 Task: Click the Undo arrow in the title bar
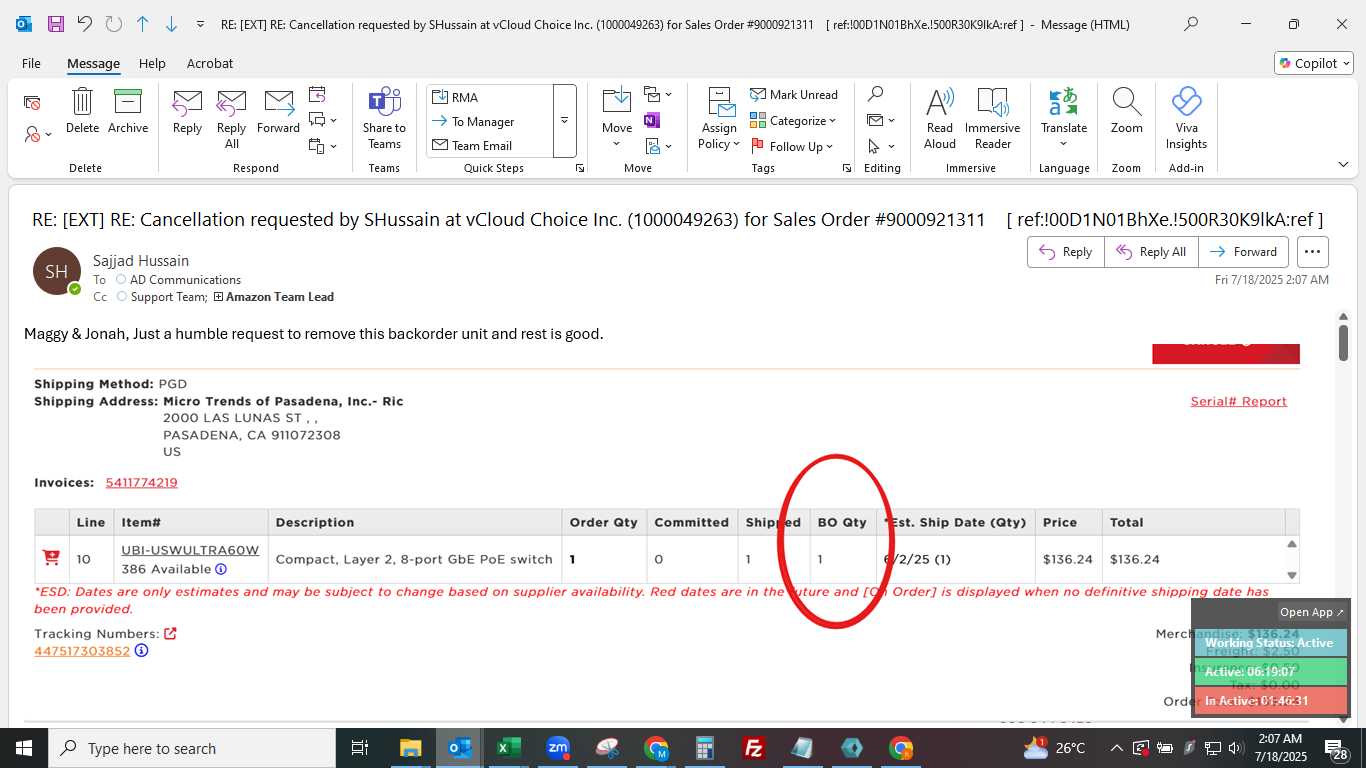tap(84, 24)
